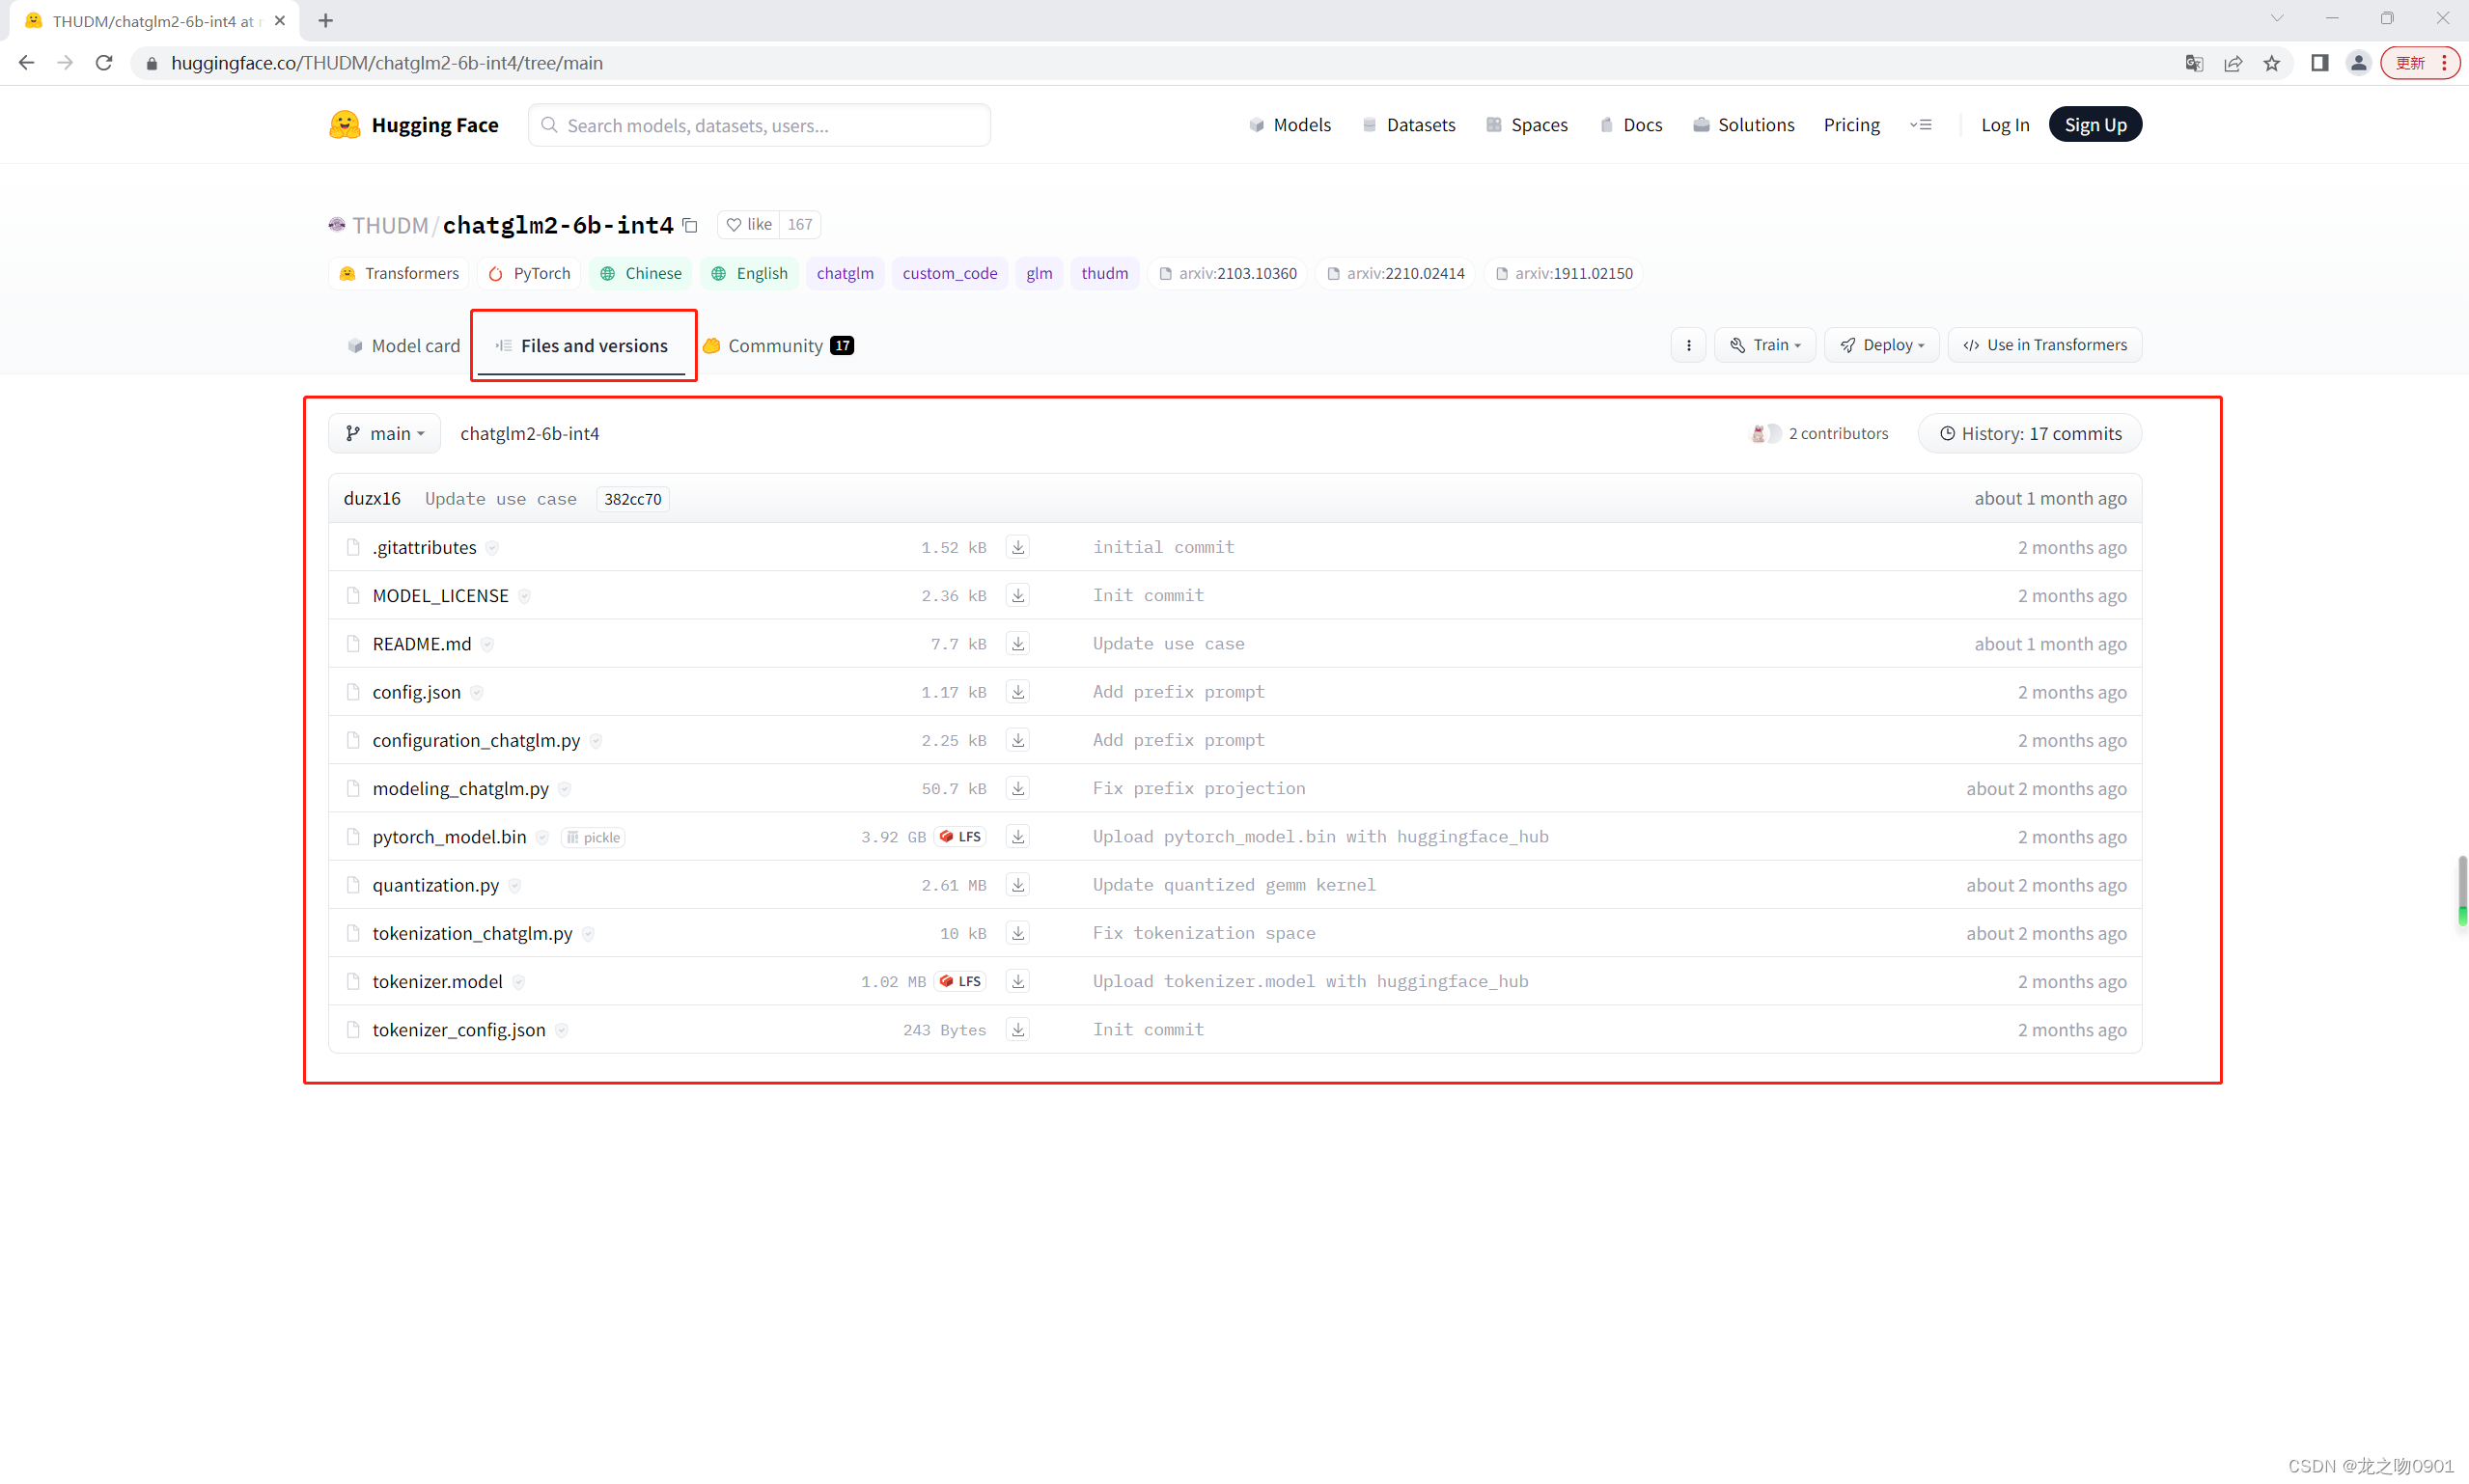The height and width of the screenshot is (1484, 2469).
Task: Download the README.md file
Action: pos(1017,643)
